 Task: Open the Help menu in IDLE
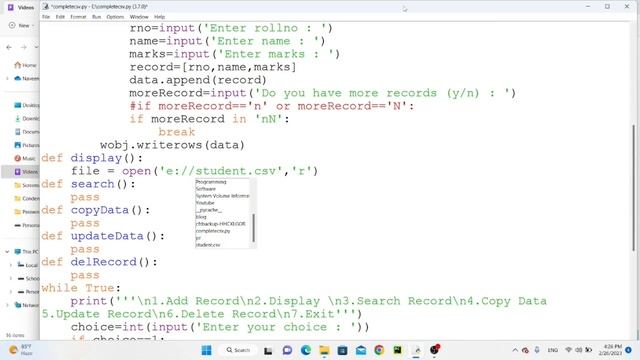click(159, 17)
